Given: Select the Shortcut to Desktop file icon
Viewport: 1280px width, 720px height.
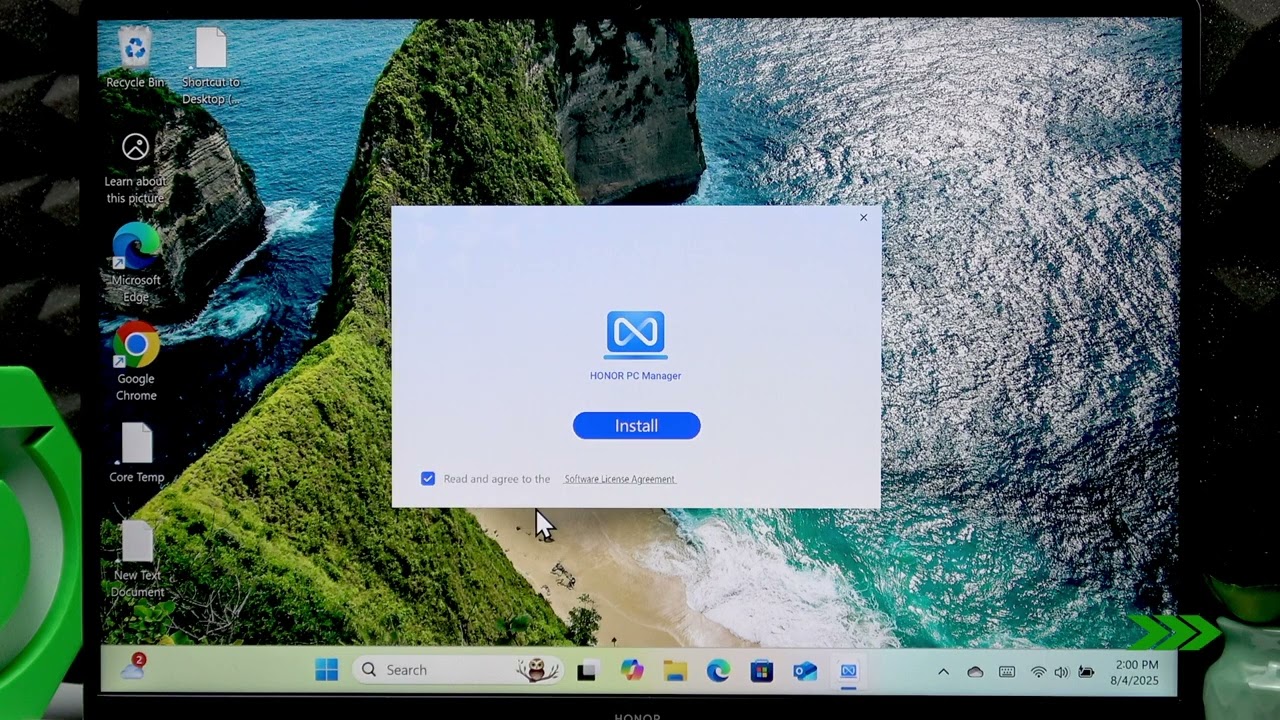Looking at the screenshot, I should tap(211, 66).
